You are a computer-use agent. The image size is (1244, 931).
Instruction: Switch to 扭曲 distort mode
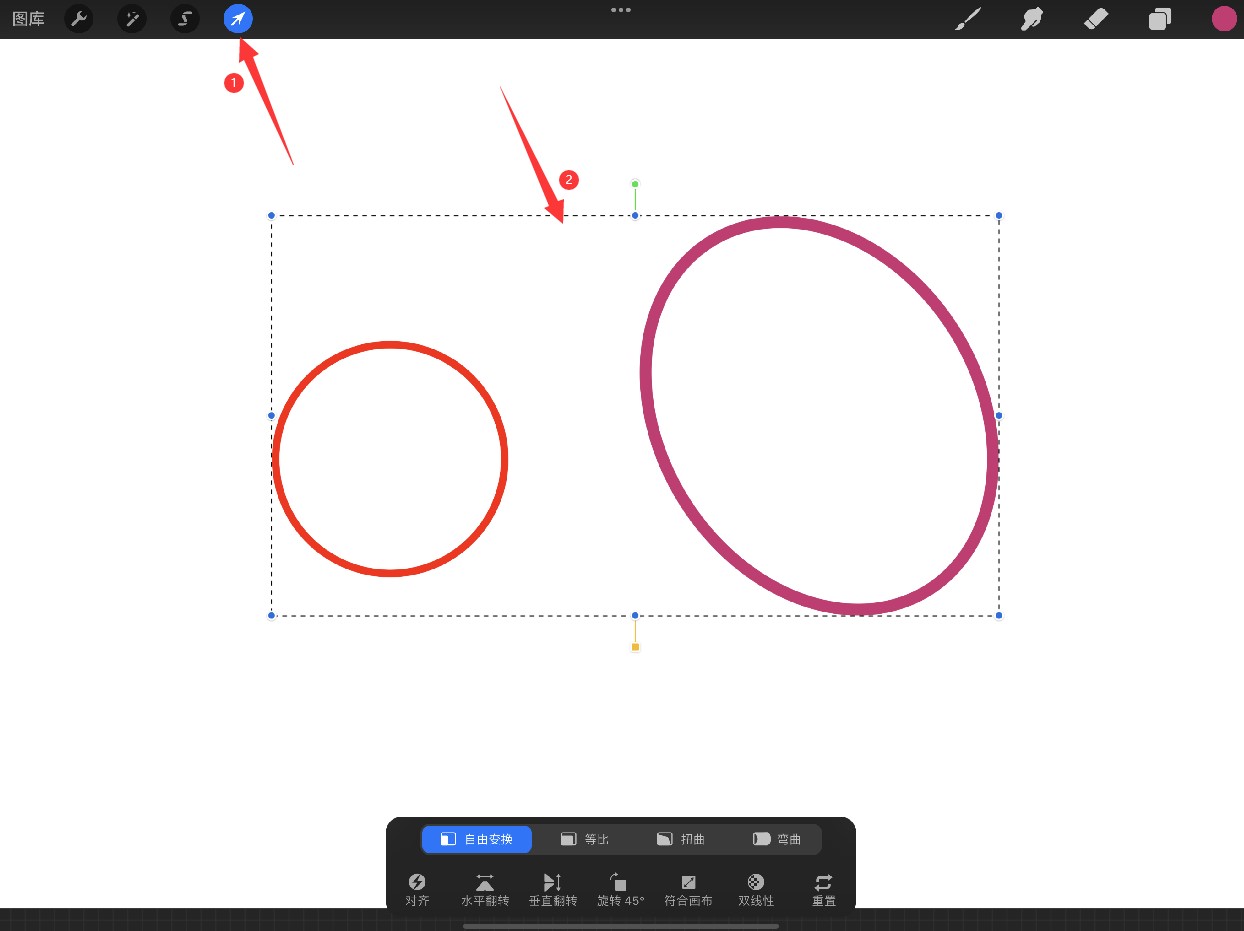click(x=681, y=839)
